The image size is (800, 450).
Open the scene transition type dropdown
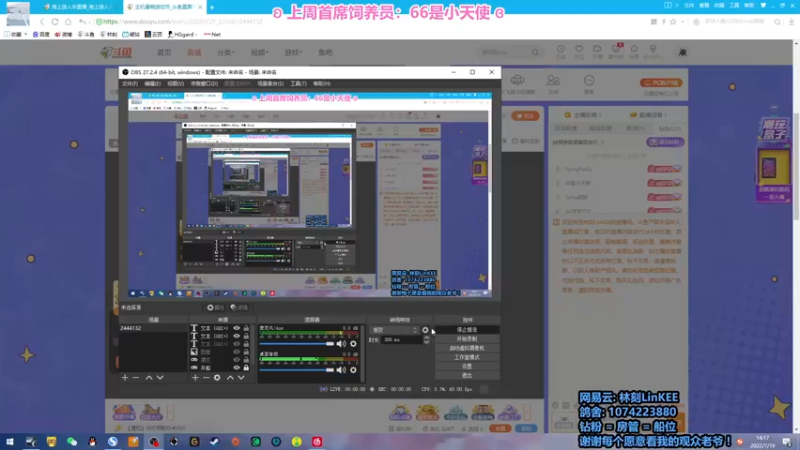394,330
